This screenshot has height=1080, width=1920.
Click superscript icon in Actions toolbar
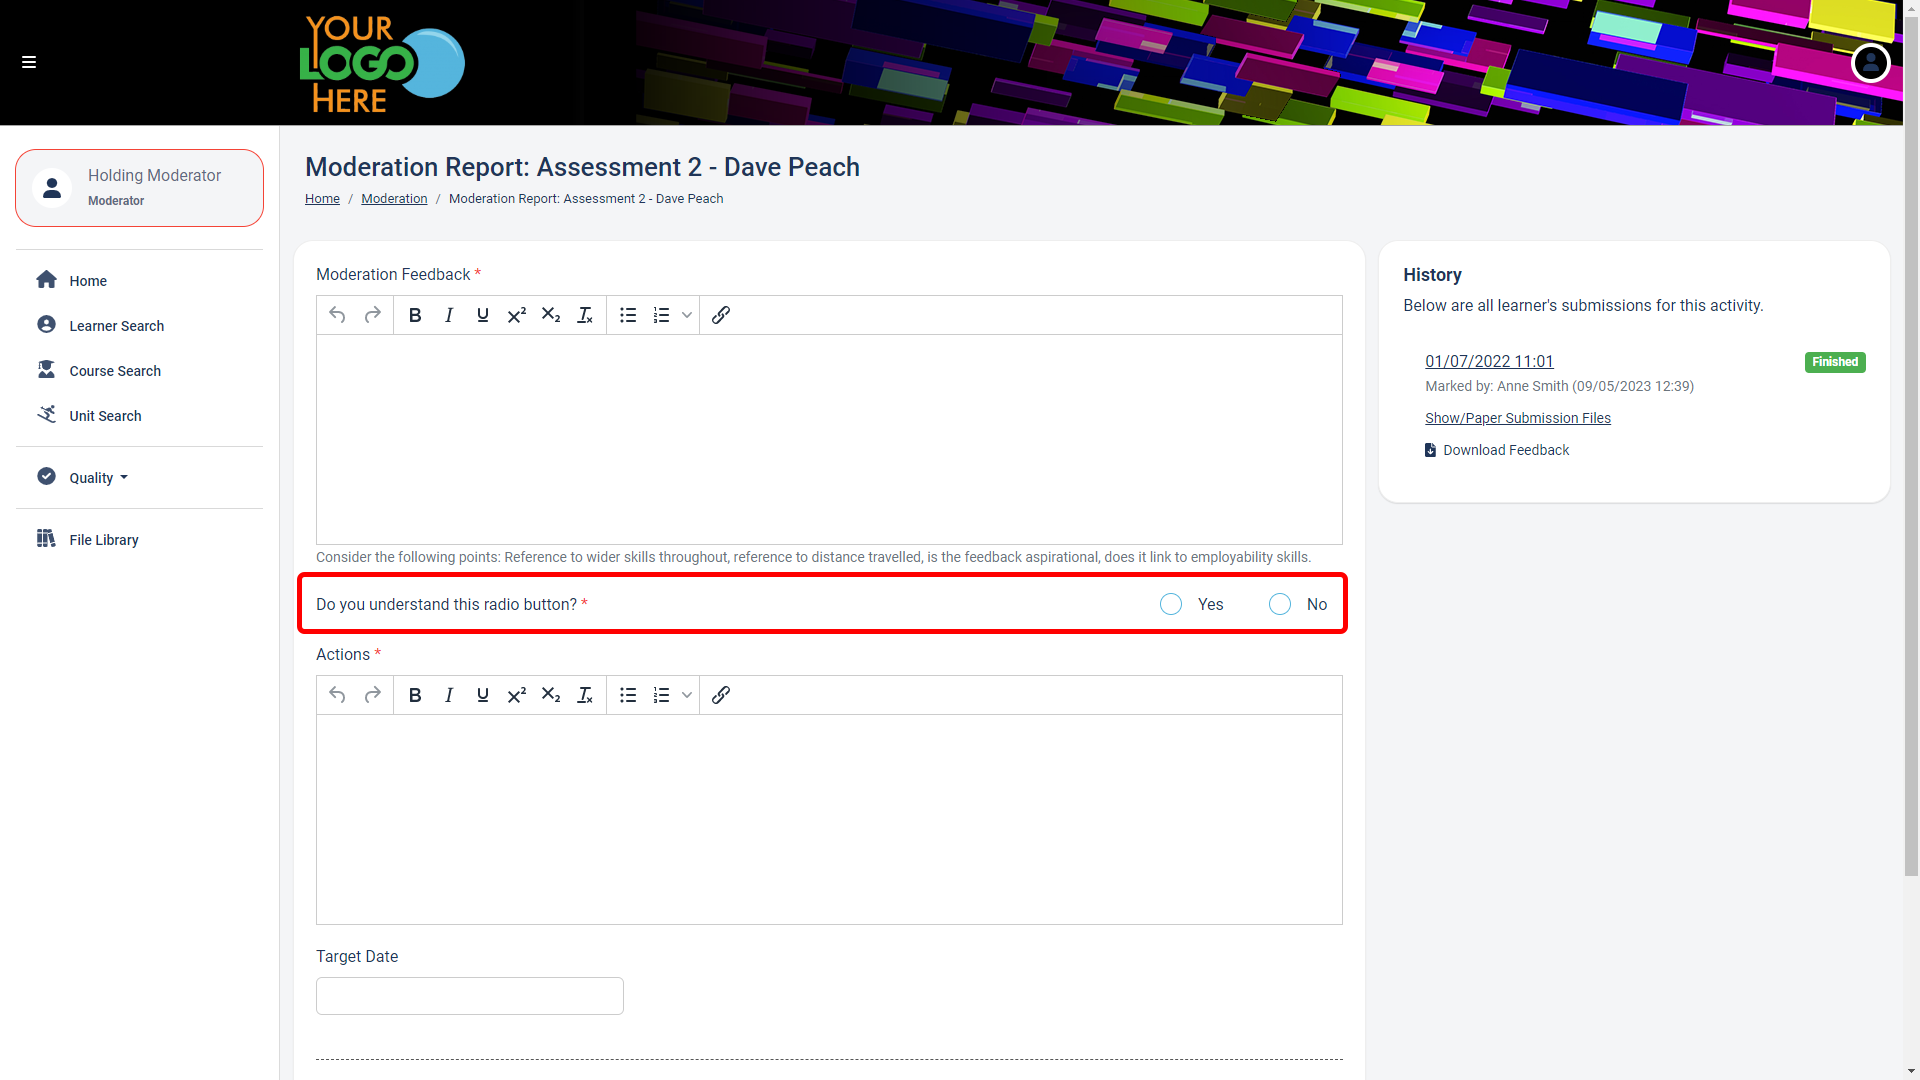[516, 695]
